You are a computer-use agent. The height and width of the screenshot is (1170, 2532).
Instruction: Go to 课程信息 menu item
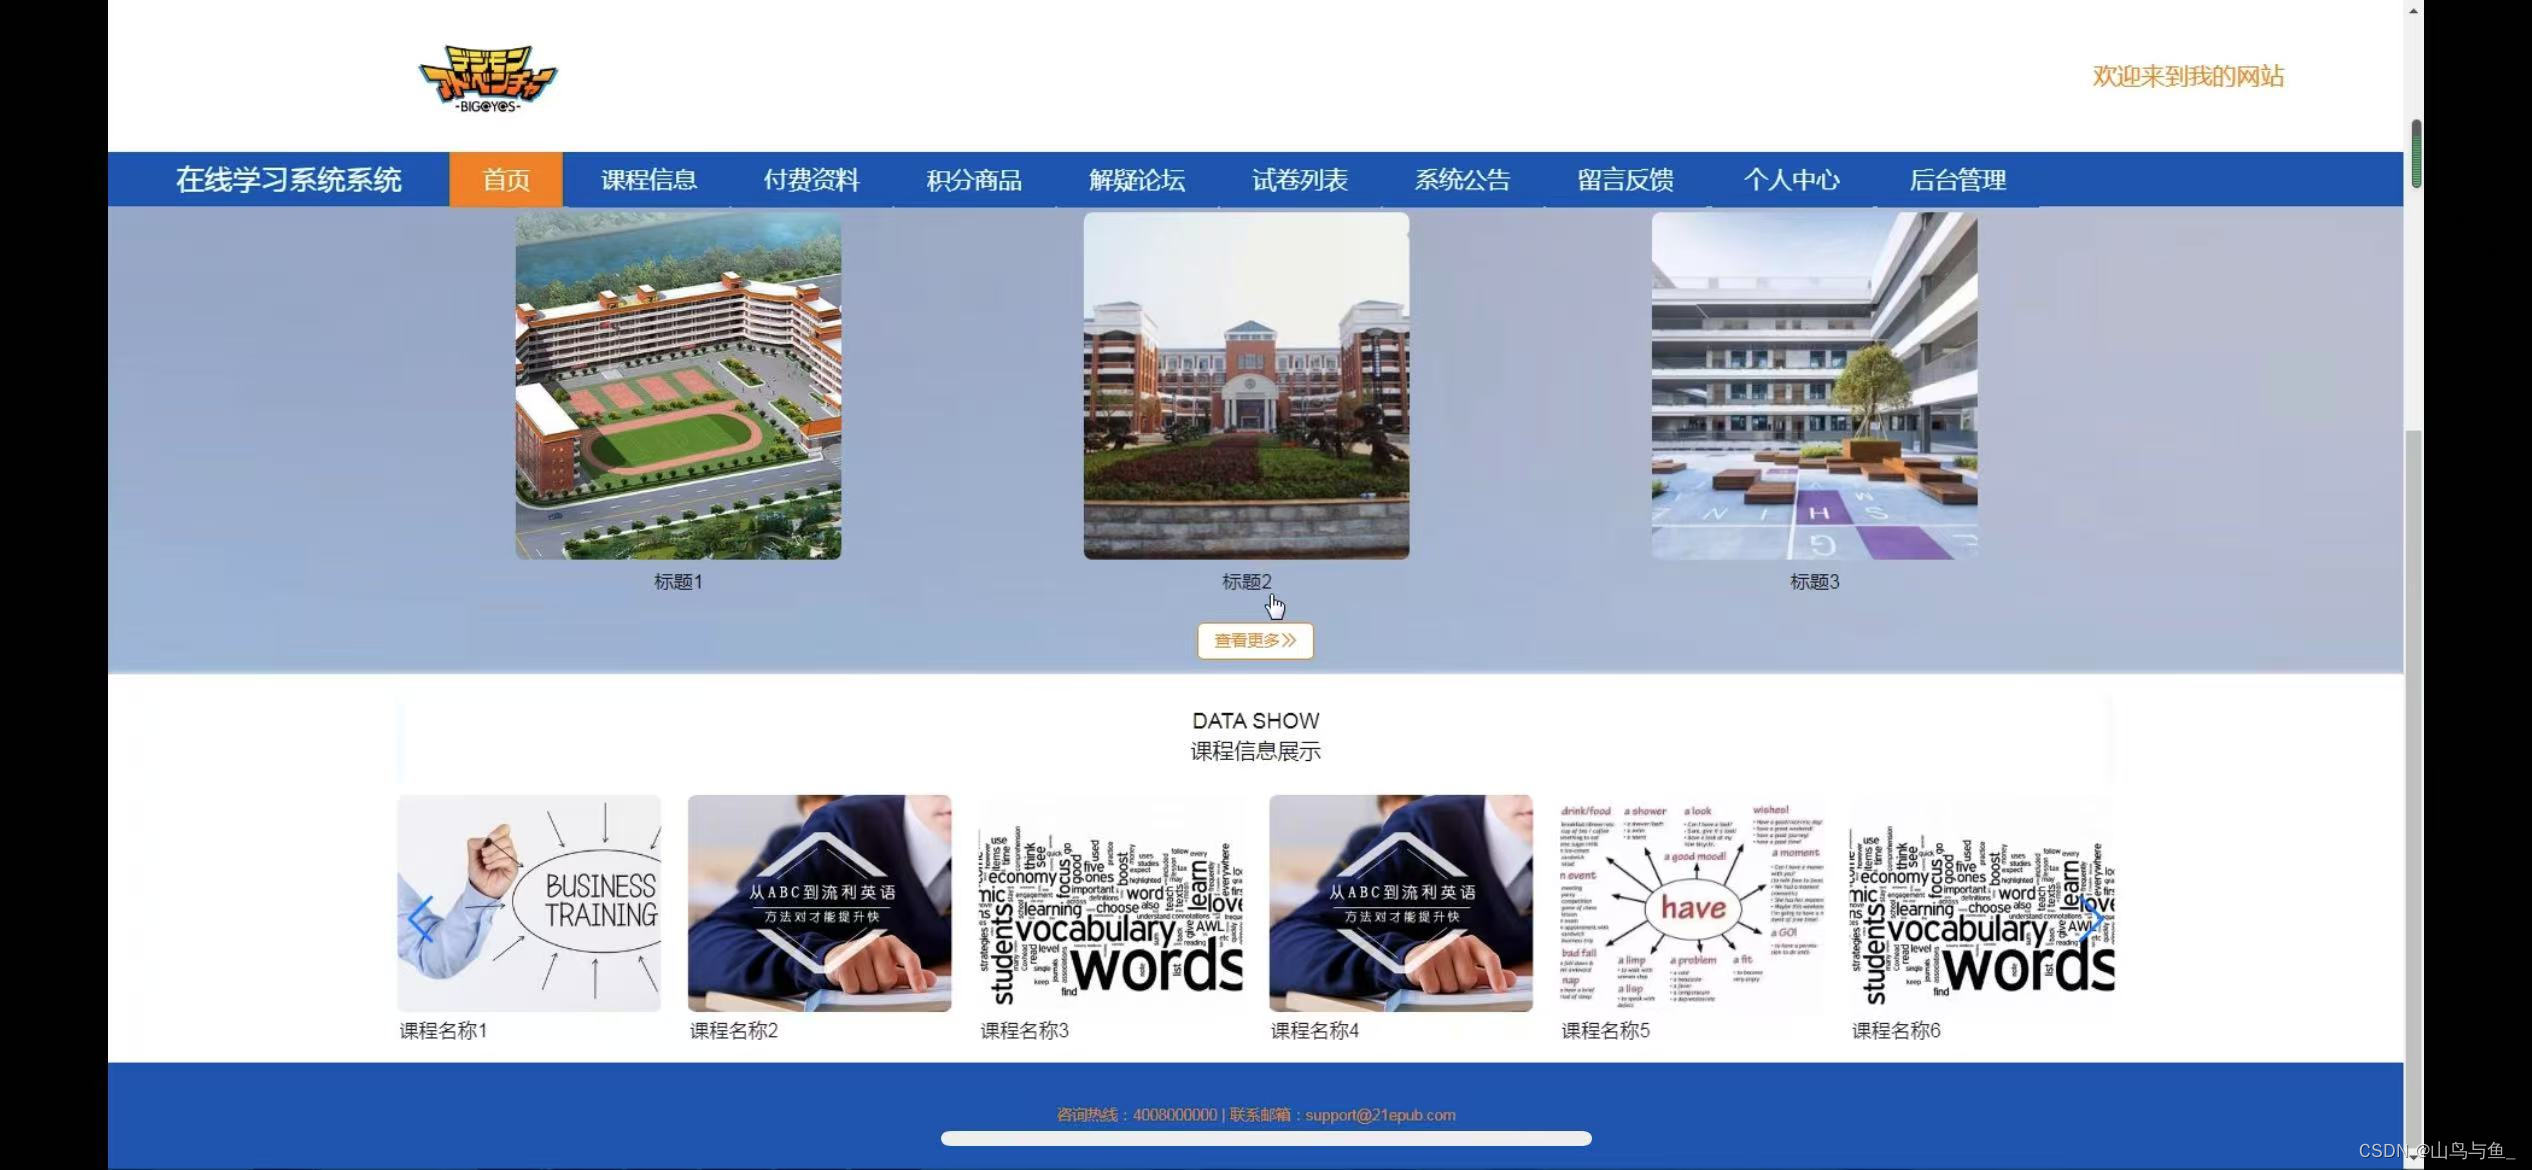pos(648,180)
